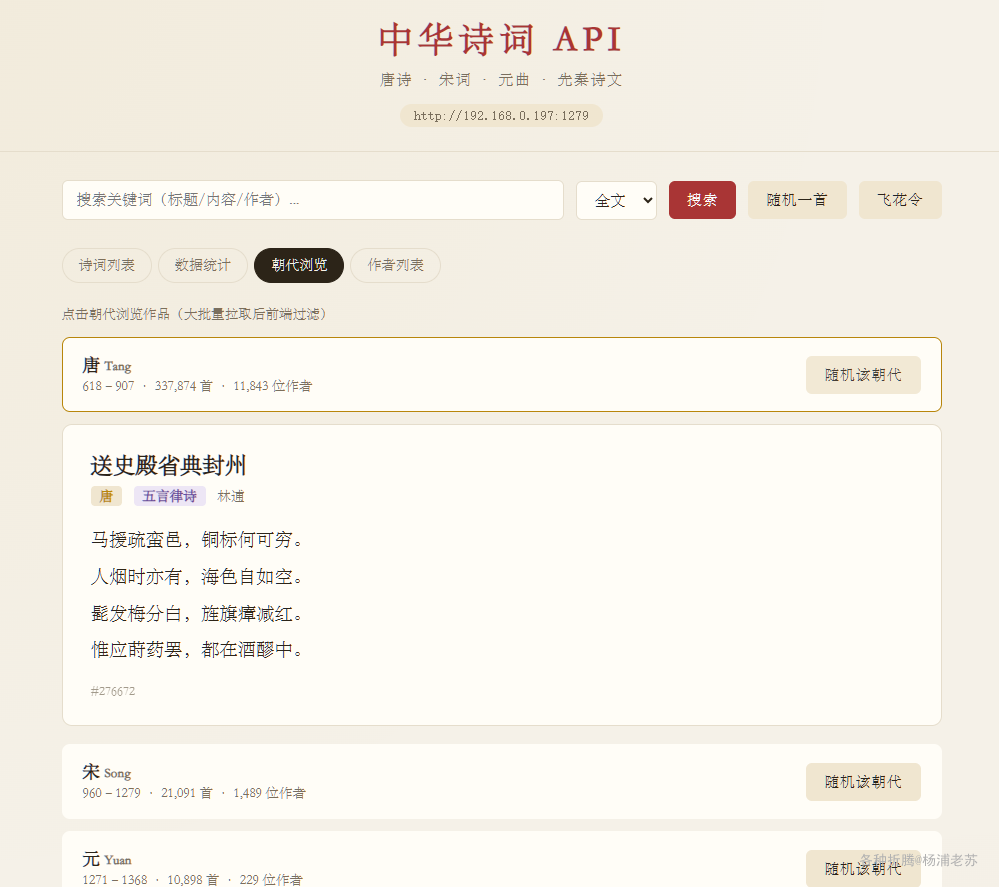Select the 宋 Song dynasty card
The height and width of the screenshot is (887, 999).
pos(501,781)
